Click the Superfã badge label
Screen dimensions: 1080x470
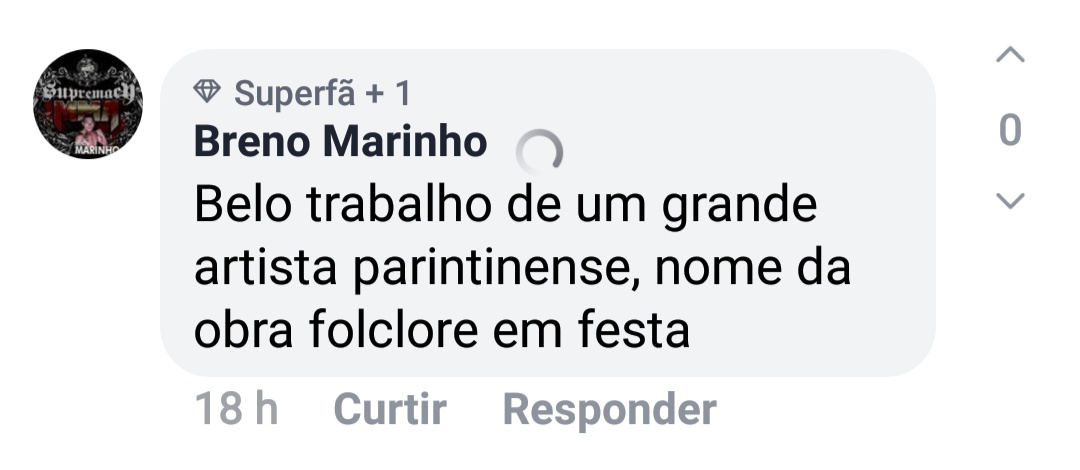(x=295, y=93)
